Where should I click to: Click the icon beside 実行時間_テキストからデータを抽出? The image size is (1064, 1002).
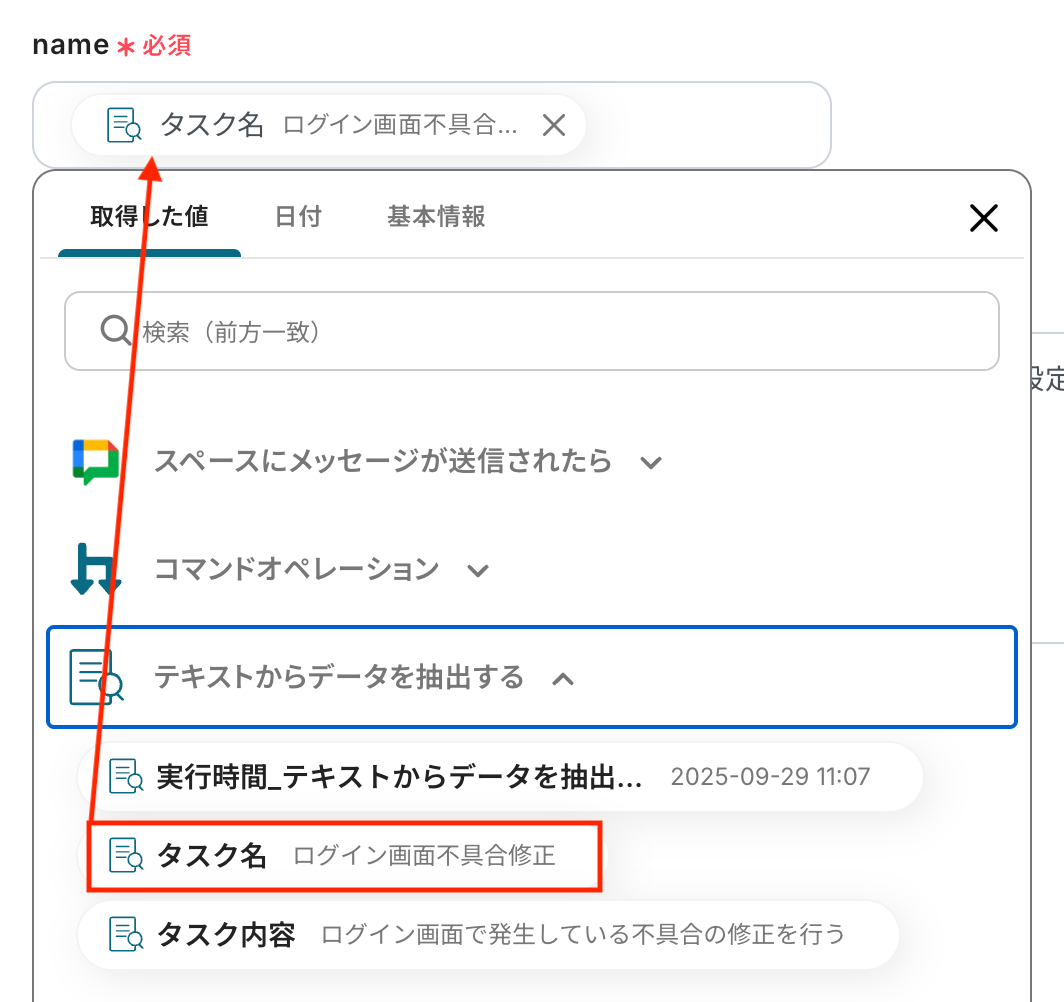(x=126, y=776)
